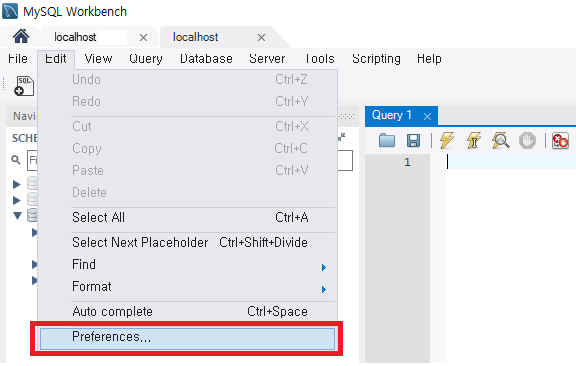Image resolution: width=576 pixels, height=366 pixels.
Task: Open the File menu
Action: pos(18,58)
